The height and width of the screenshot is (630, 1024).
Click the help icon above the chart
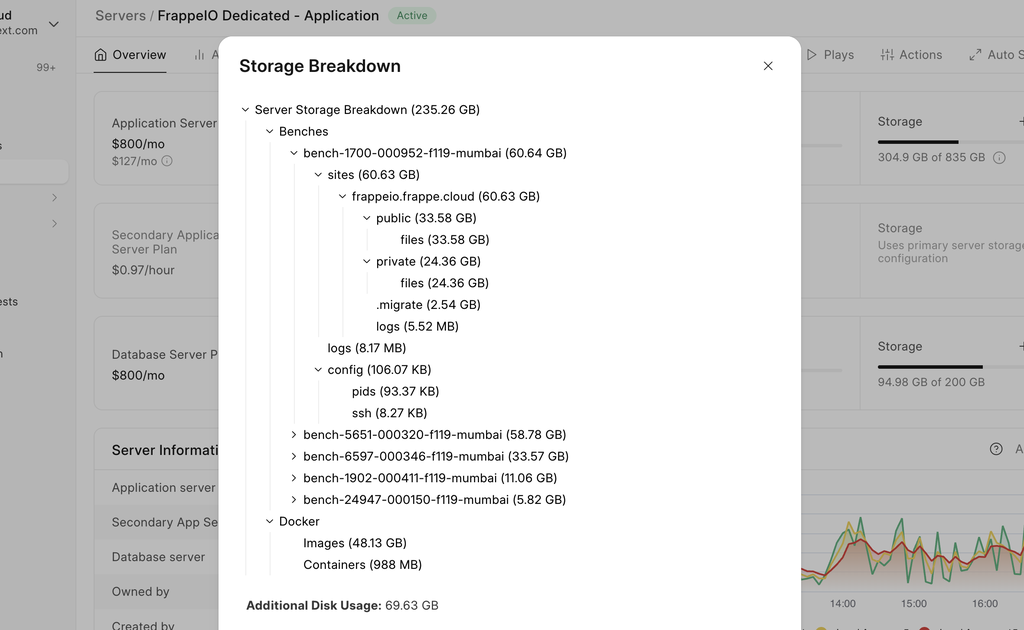(996, 449)
